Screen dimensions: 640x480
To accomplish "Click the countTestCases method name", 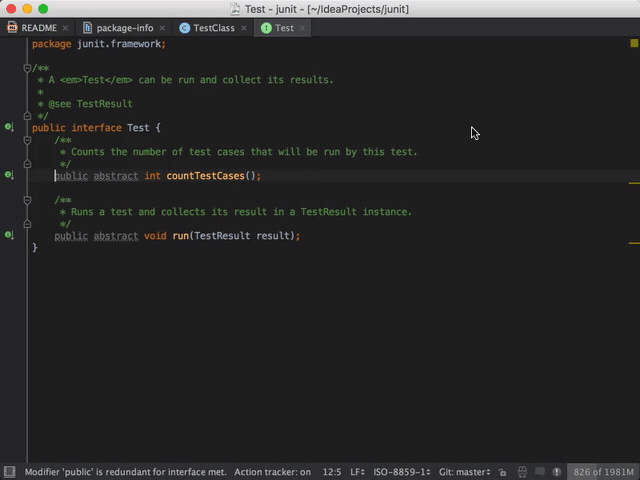I will coord(205,176).
